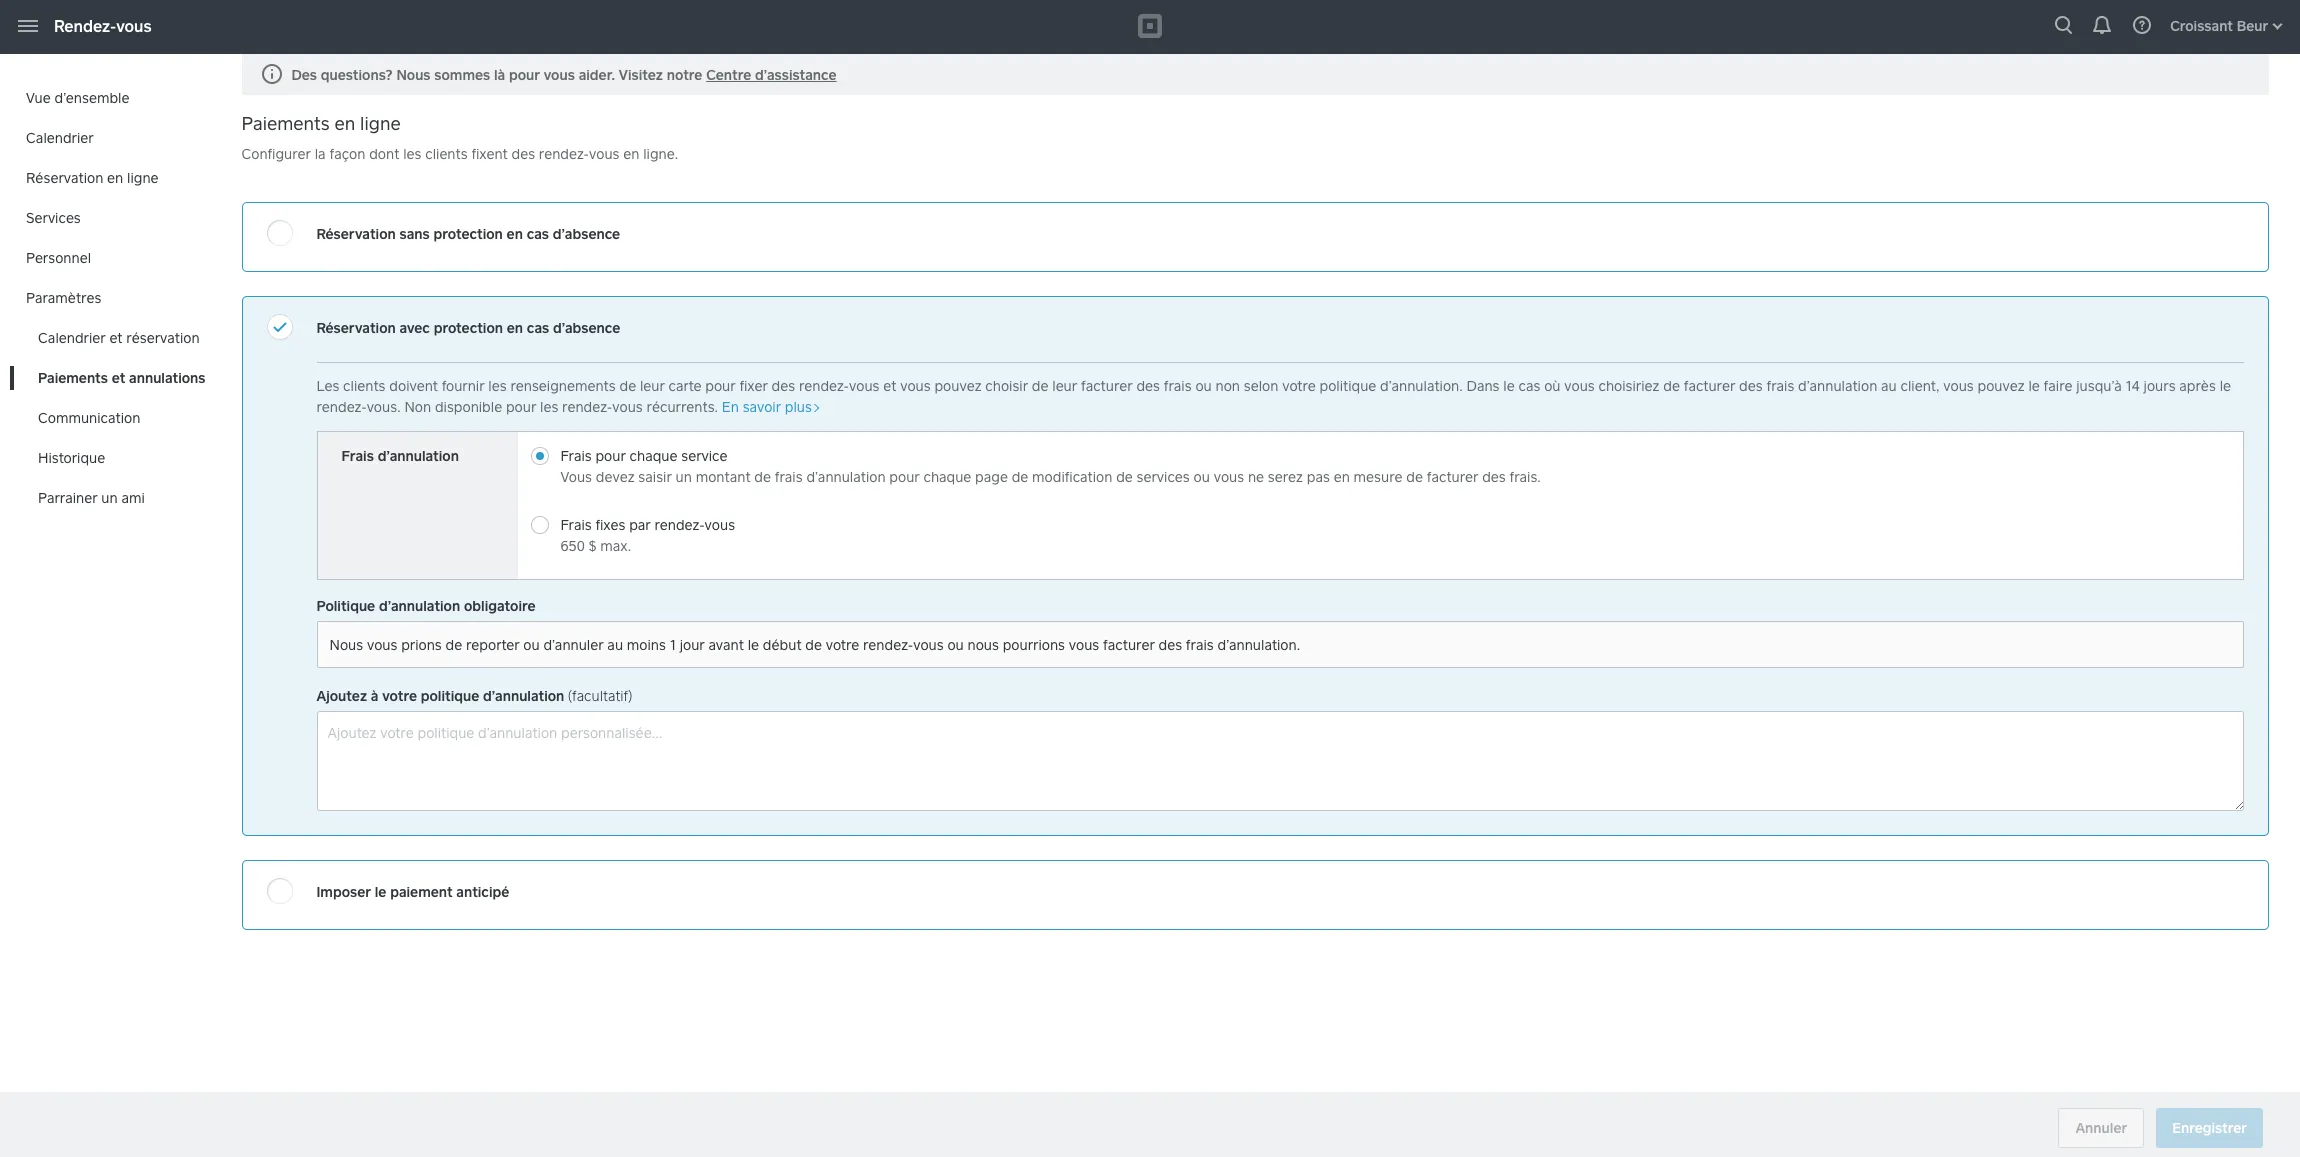This screenshot has height=1157, width=2300.
Task: Click the help question mark icon
Action: point(2141,26)
